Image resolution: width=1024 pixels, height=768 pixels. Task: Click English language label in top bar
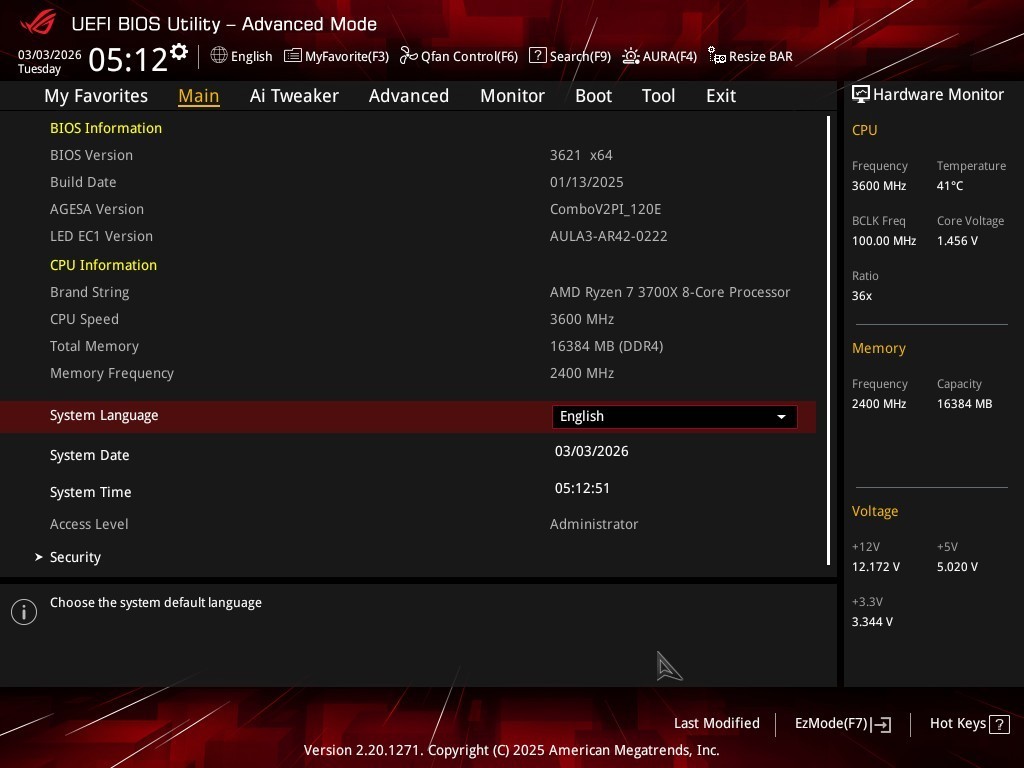point(251,56)
